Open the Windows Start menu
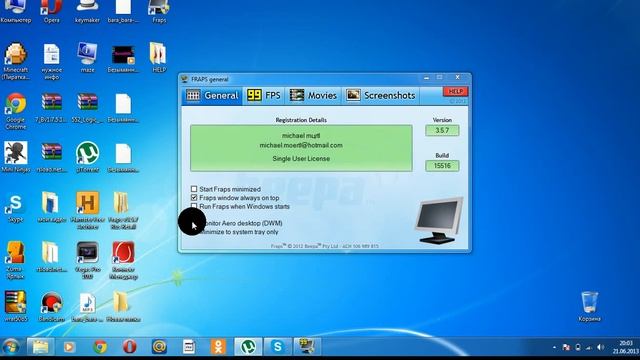 pyautogui.click(x=11, y=347)
